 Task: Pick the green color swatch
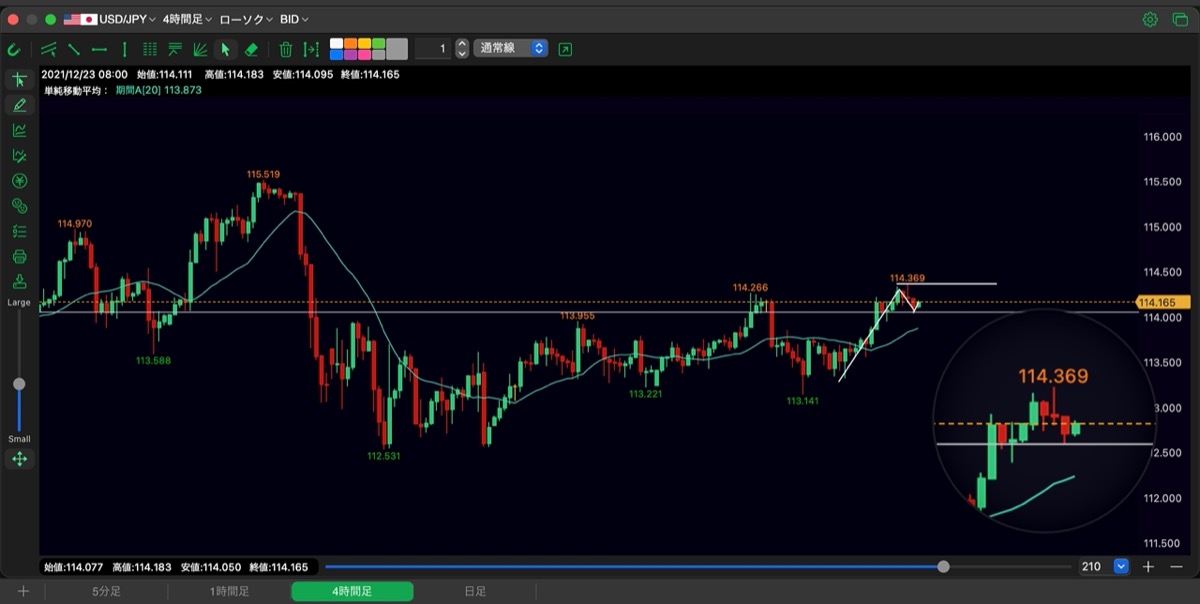(379, 43)
